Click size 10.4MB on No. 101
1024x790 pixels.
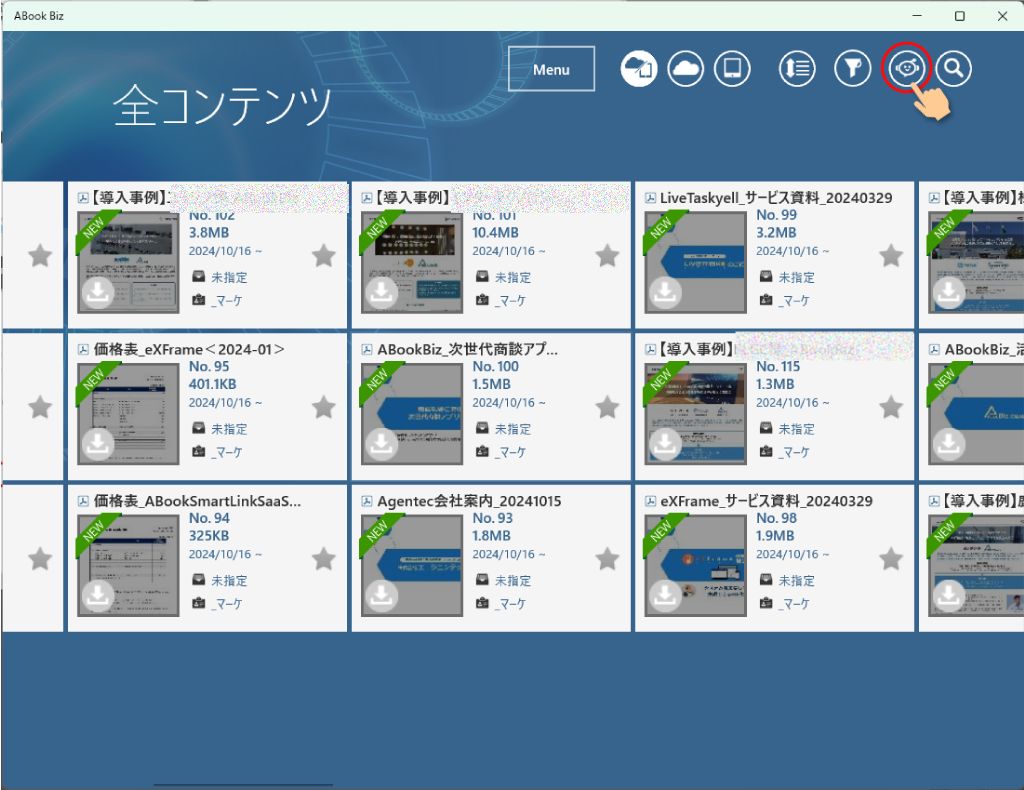pyautogui.click(x=495, y=232)
